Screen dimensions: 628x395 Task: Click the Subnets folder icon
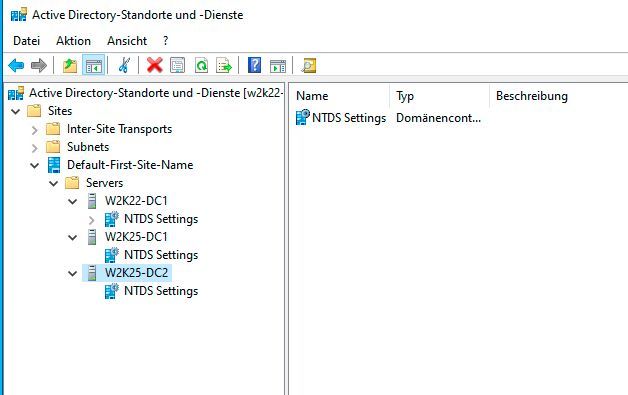[53, 147]
